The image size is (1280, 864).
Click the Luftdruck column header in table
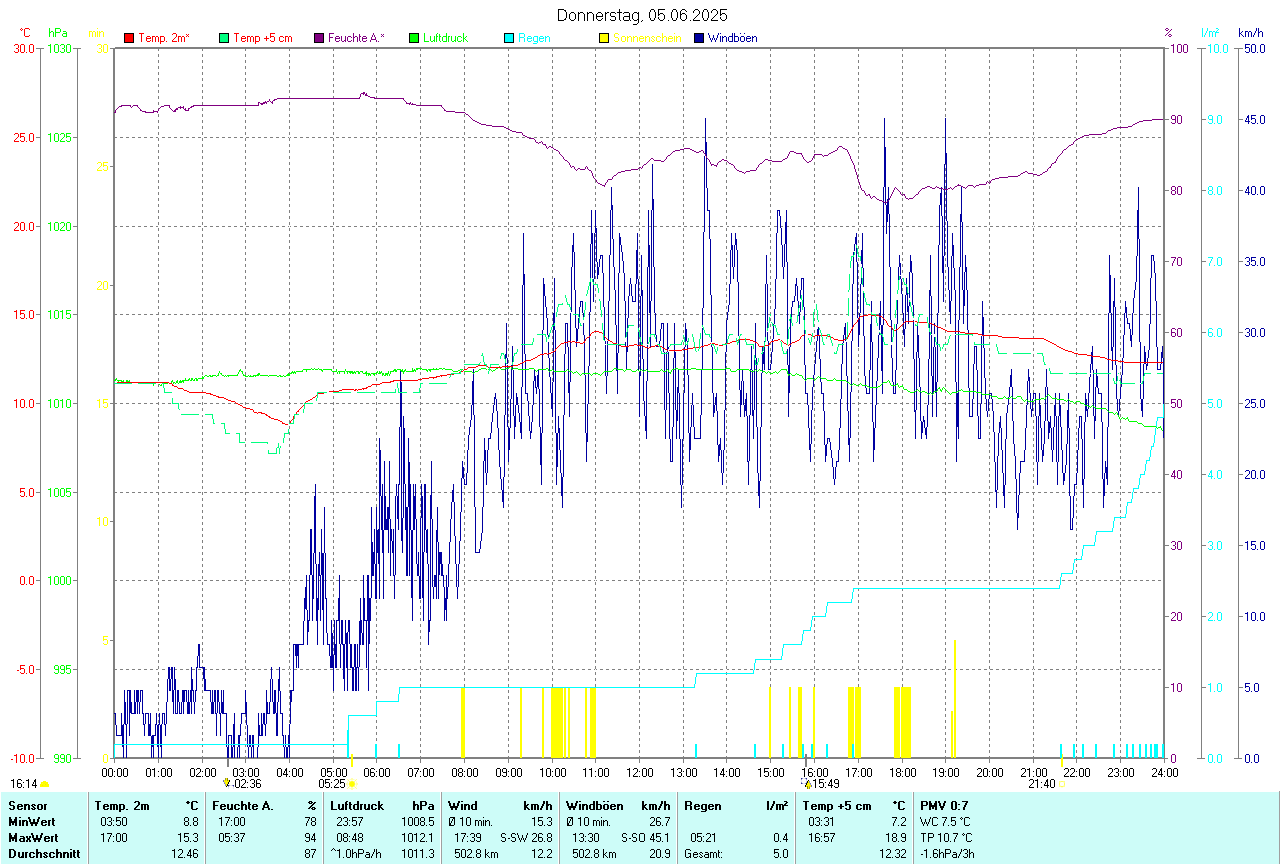pos(358,805)
